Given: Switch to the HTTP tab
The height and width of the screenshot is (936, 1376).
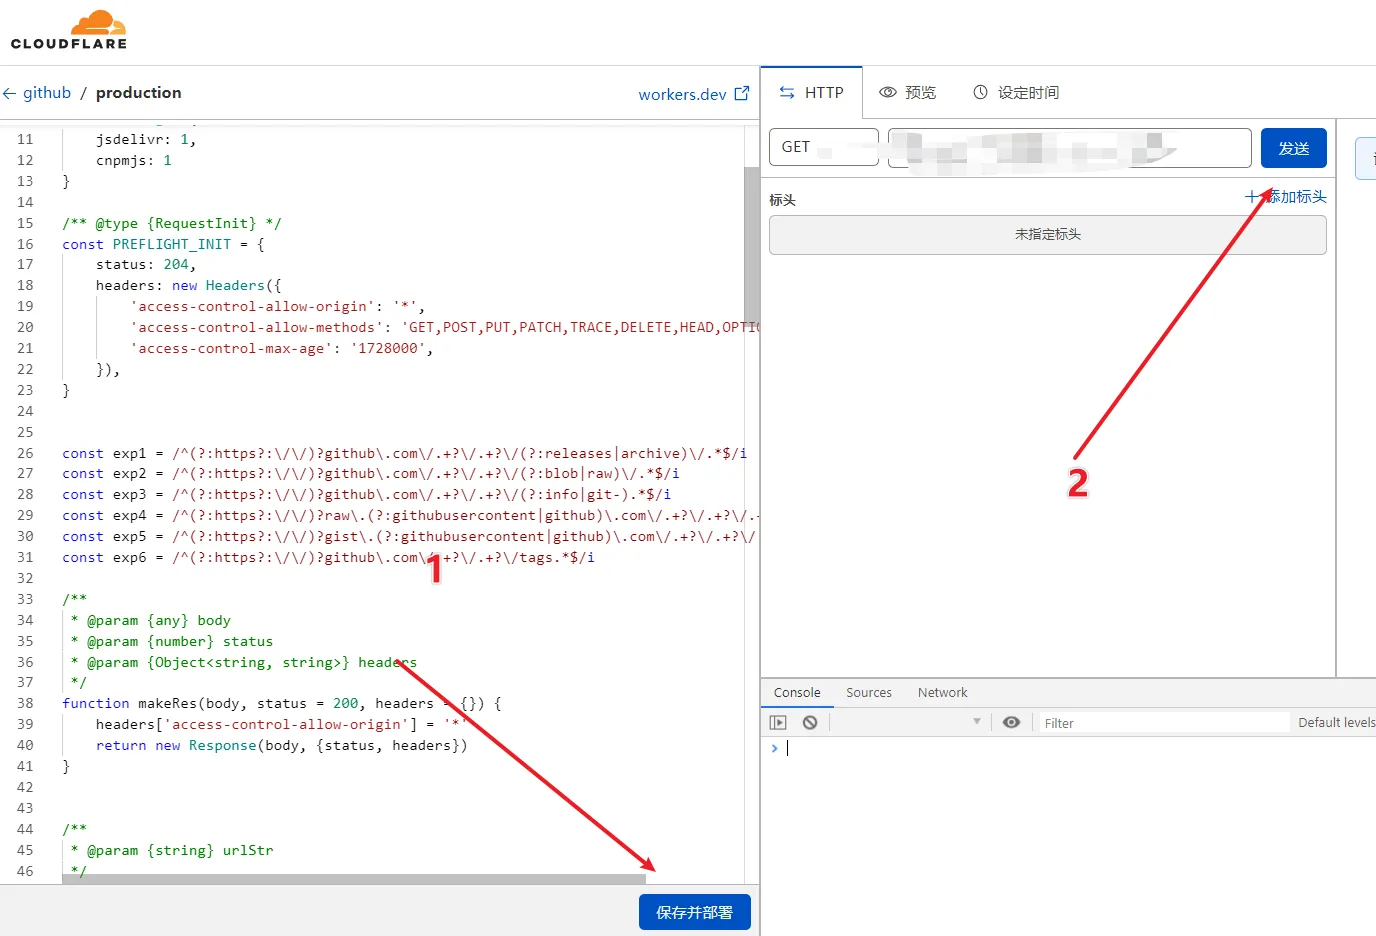Looking at the screenshot, I should click(811, 92).
